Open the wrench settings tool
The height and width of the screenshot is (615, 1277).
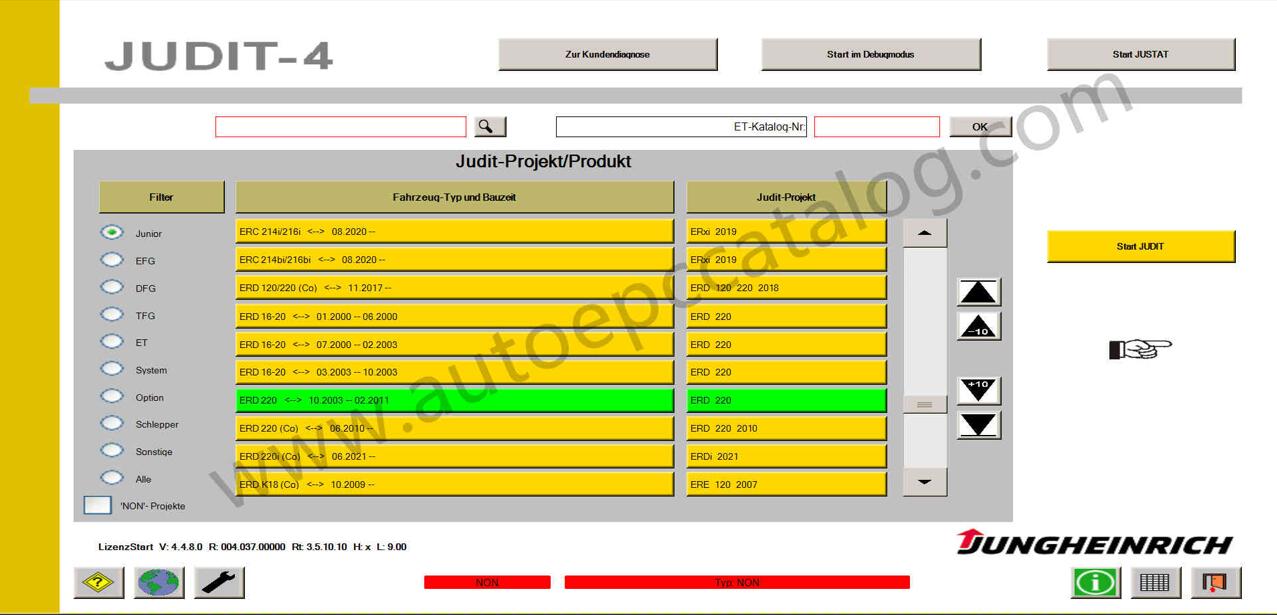point(220,582)
